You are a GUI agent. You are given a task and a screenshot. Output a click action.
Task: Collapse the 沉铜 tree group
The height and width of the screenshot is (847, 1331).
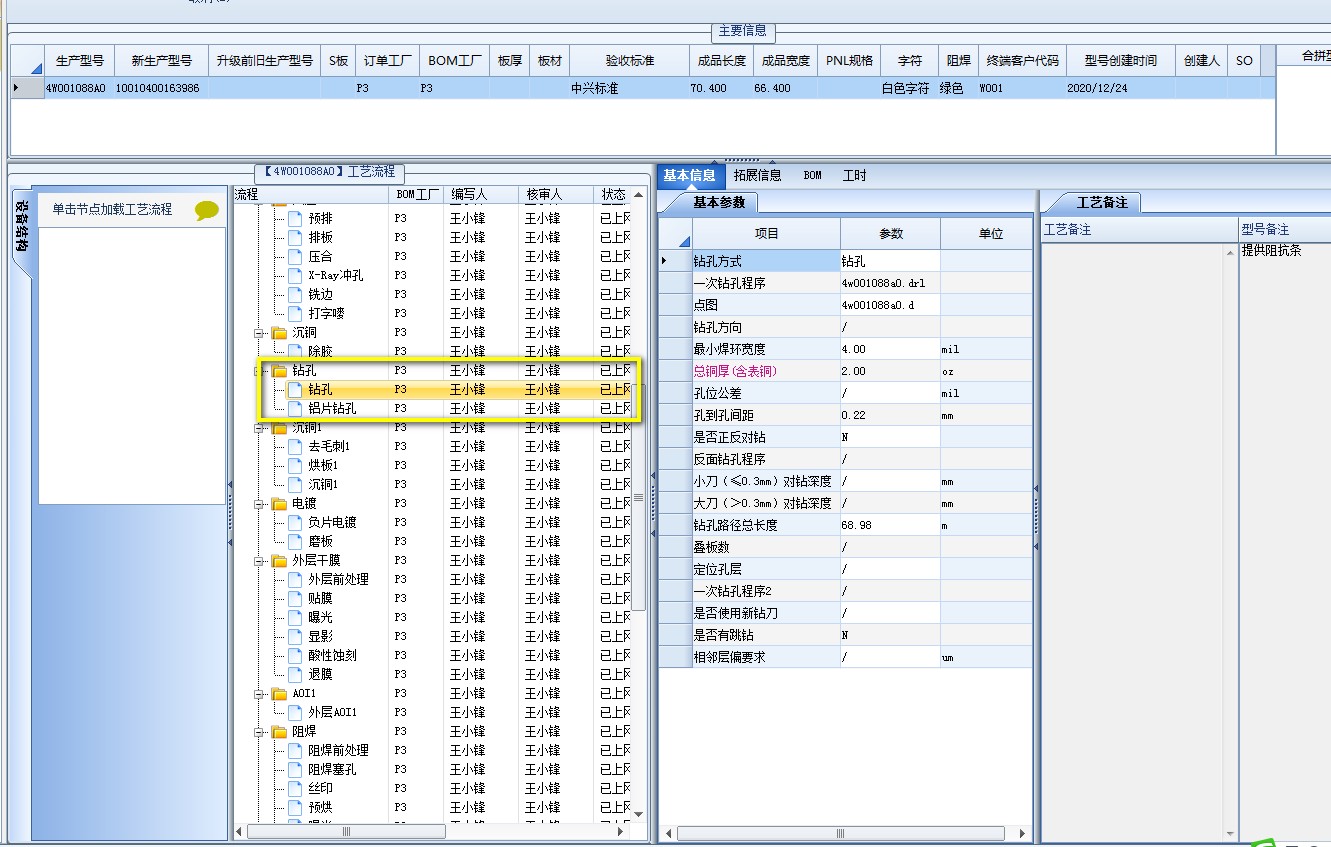coord(259,332)
